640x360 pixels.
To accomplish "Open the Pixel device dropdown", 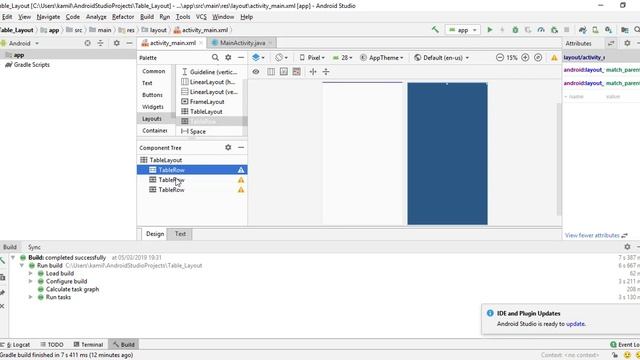I will (x=312, y=58).
